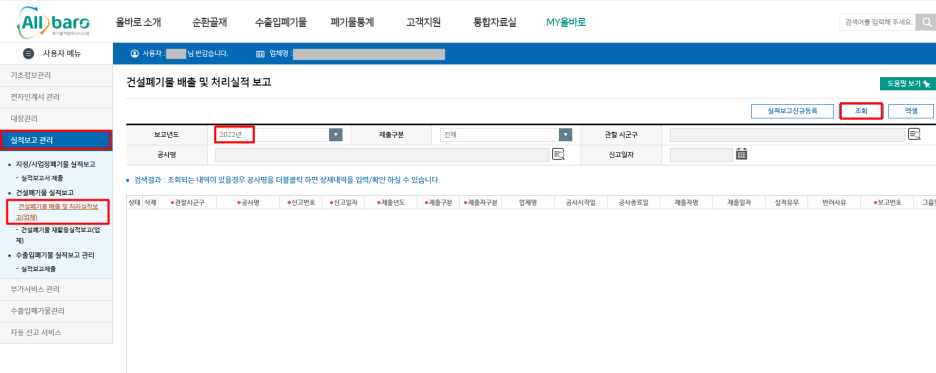Click 건설폐기물 실적보고 heading
936x373 pixels.
[45, 193]
